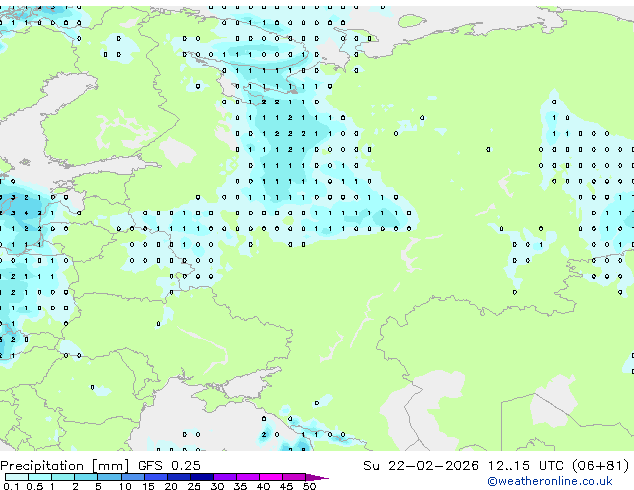Click the 35–40 mm legend color swatch
The width and height of the screenshot is (634, 490).
point(247,477)
